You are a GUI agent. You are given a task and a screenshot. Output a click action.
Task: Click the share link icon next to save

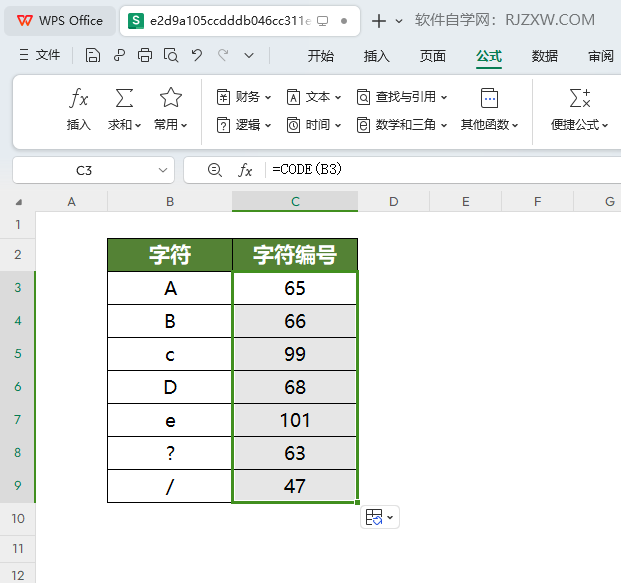pyautogui.click(x=119, y=55)
